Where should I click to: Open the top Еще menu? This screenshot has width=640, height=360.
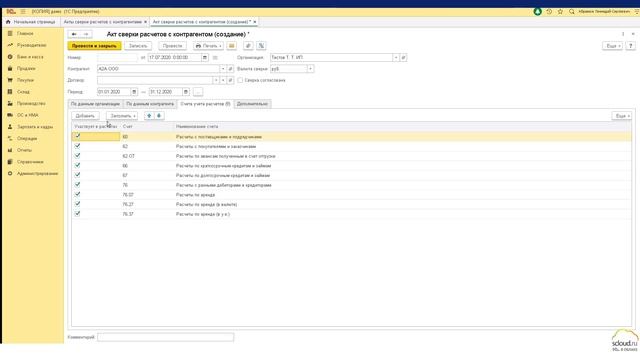(x=613, y=46)
